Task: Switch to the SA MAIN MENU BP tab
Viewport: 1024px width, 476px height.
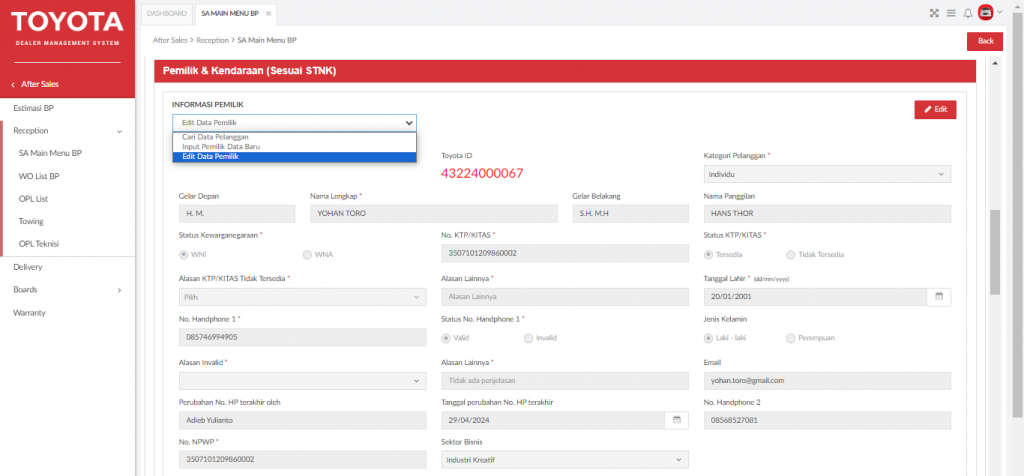Action: [230, 13]
